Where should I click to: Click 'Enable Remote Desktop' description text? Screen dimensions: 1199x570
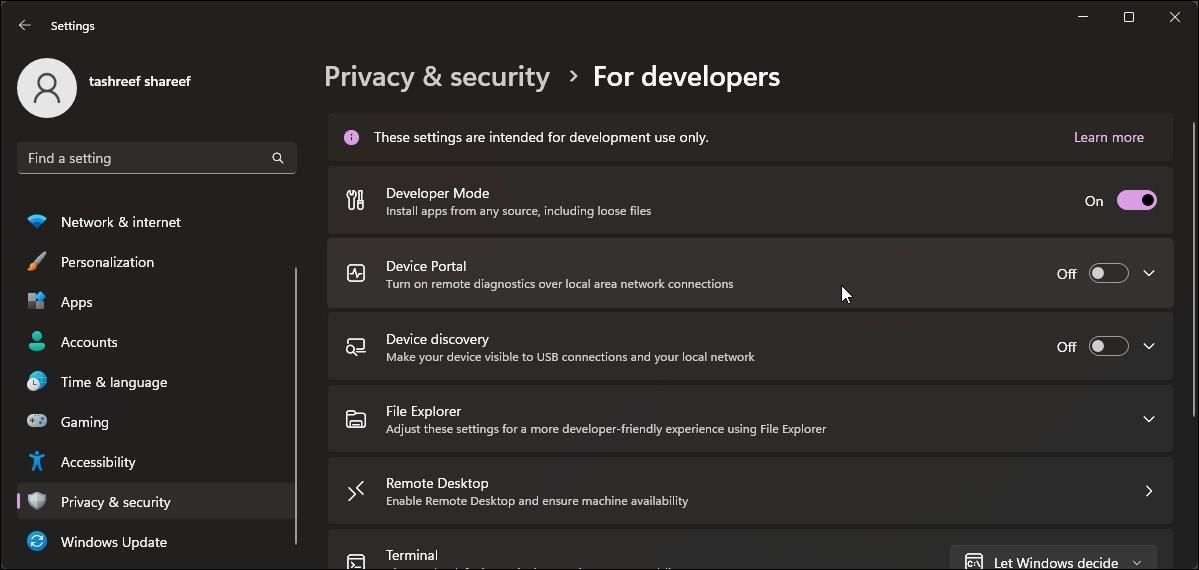(x=537, y=501)
